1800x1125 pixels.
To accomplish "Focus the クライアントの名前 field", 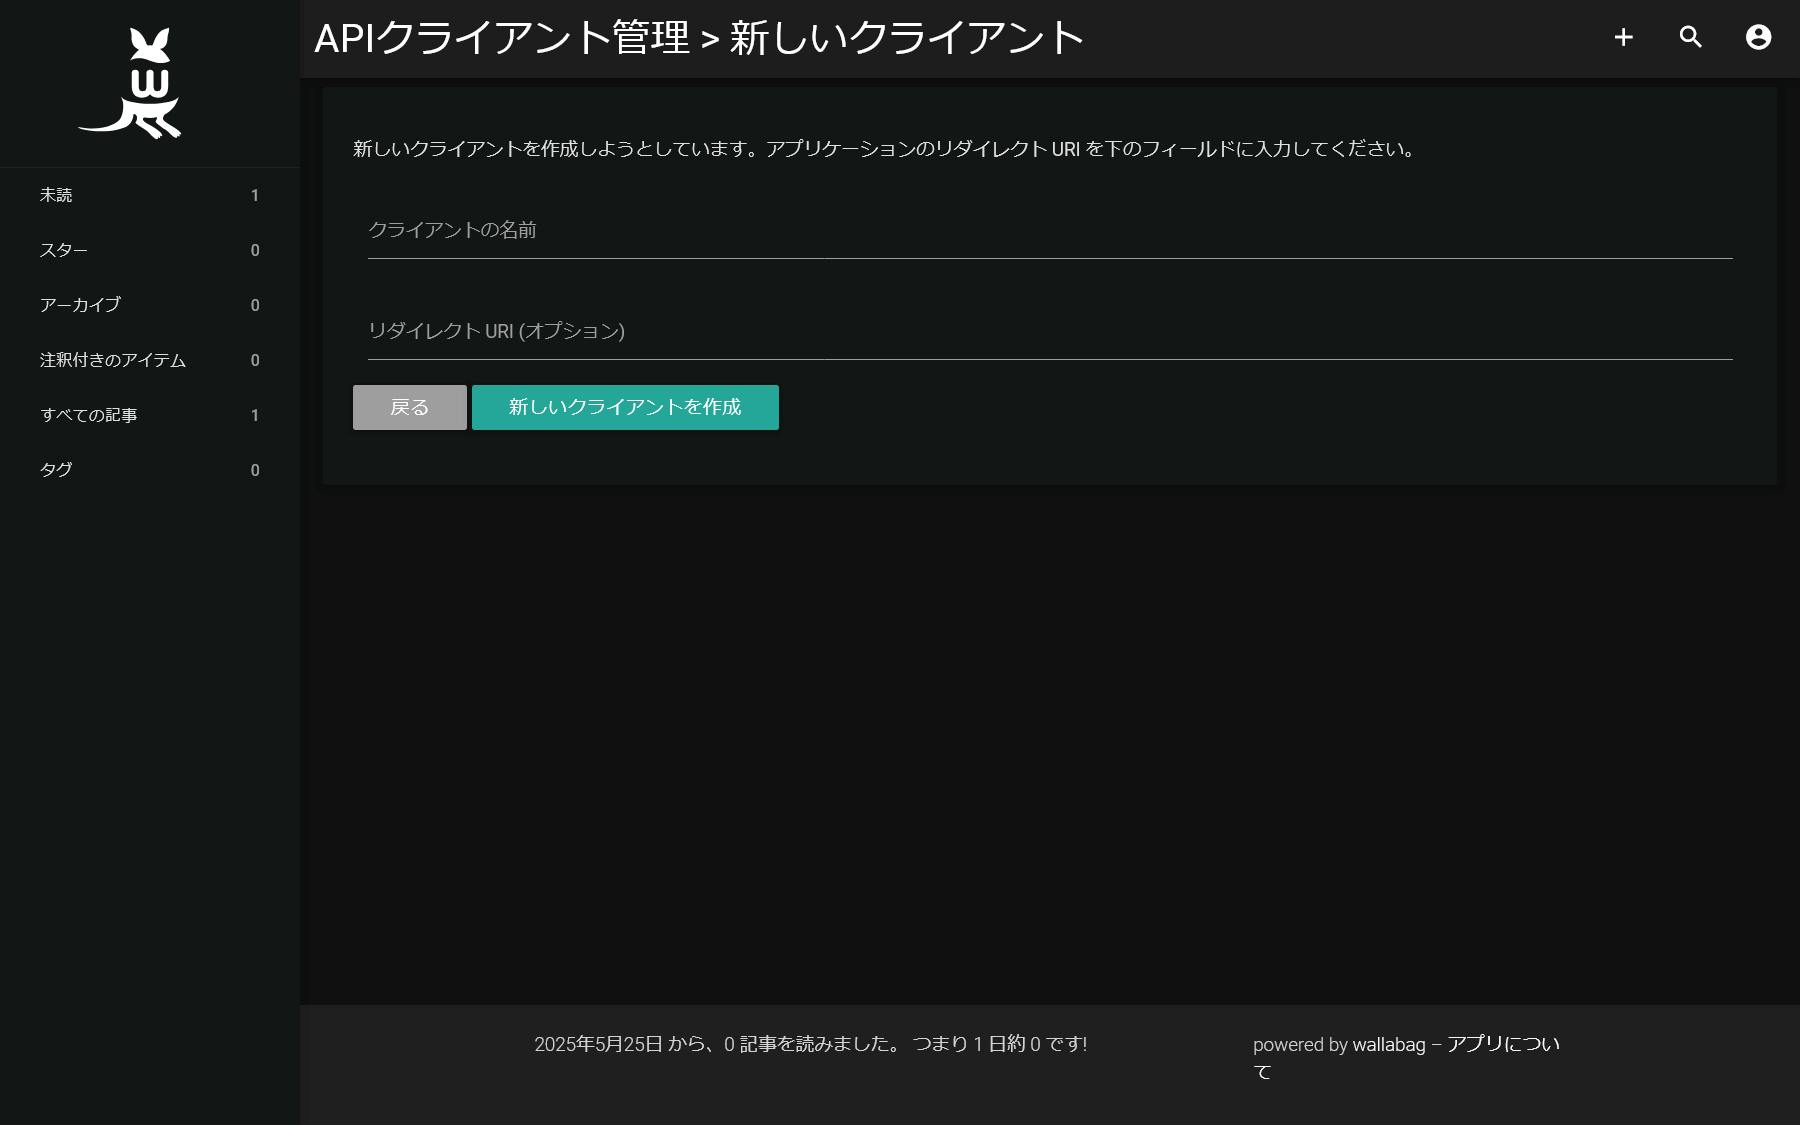I will (x=1049, y=232).
